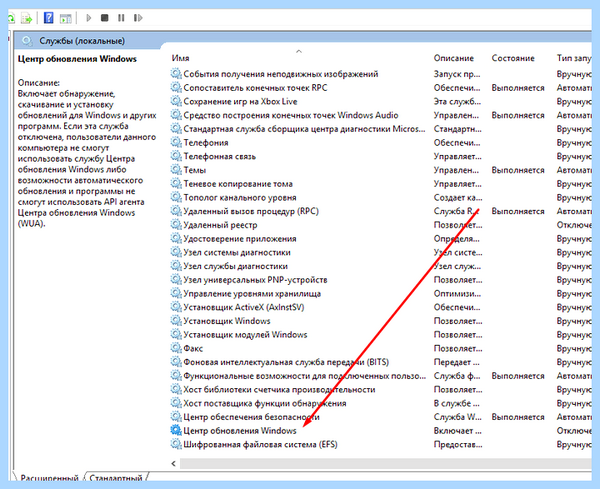Viewport: 600px width, 489px height.
Task: Select Узел универсальных PNP-устройств service
Action: click(x=255, y=280)
